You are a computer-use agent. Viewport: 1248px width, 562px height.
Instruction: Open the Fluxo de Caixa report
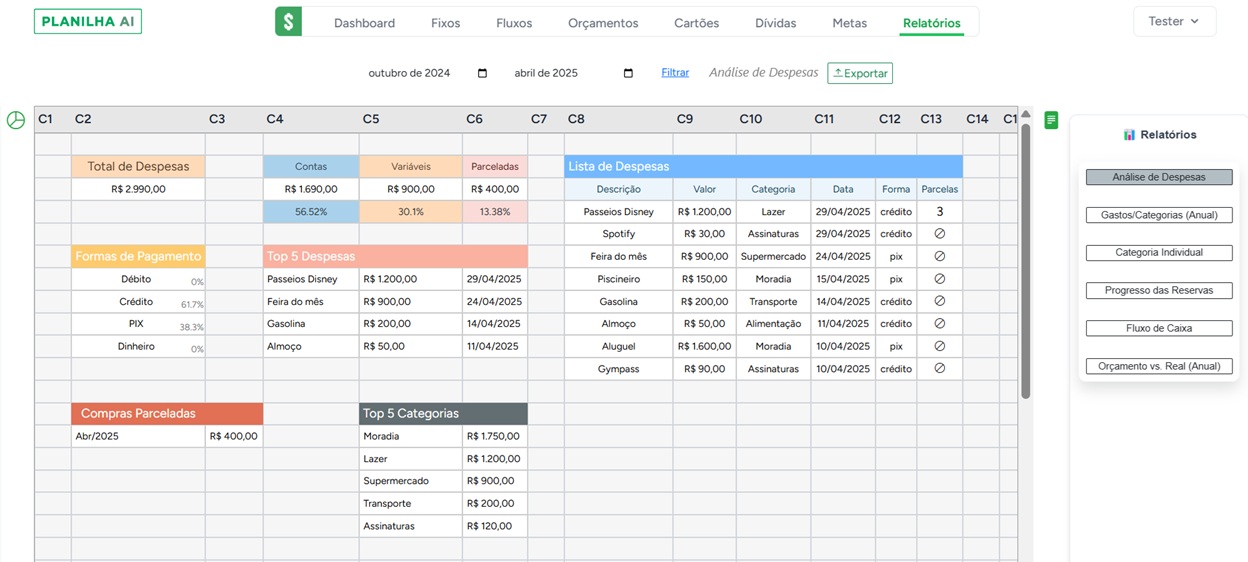(1159, 328)
